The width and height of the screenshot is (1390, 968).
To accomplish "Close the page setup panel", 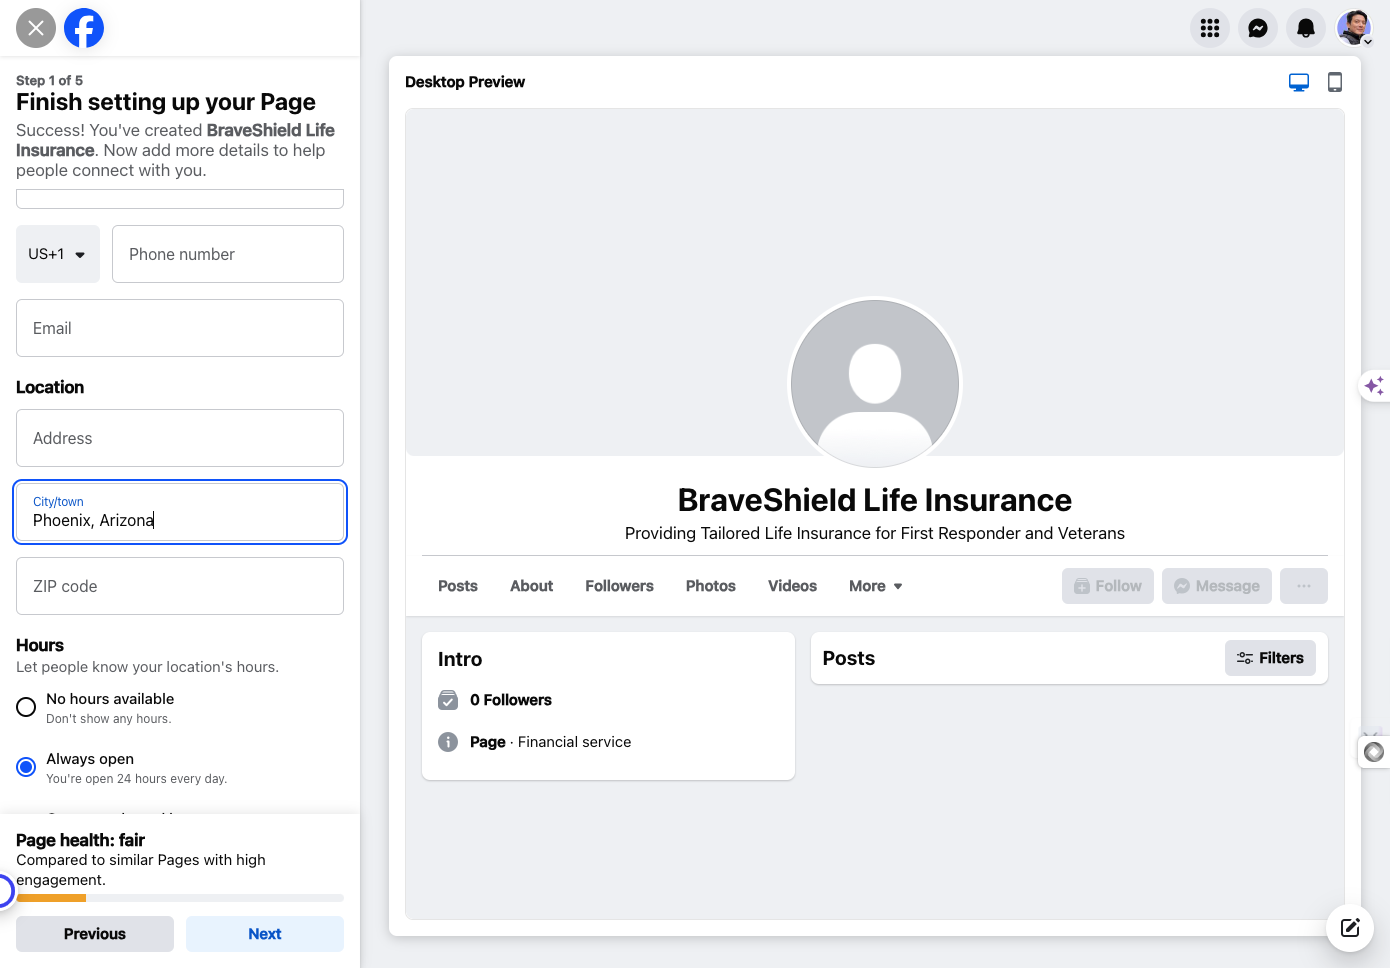I will coord(36,28).
